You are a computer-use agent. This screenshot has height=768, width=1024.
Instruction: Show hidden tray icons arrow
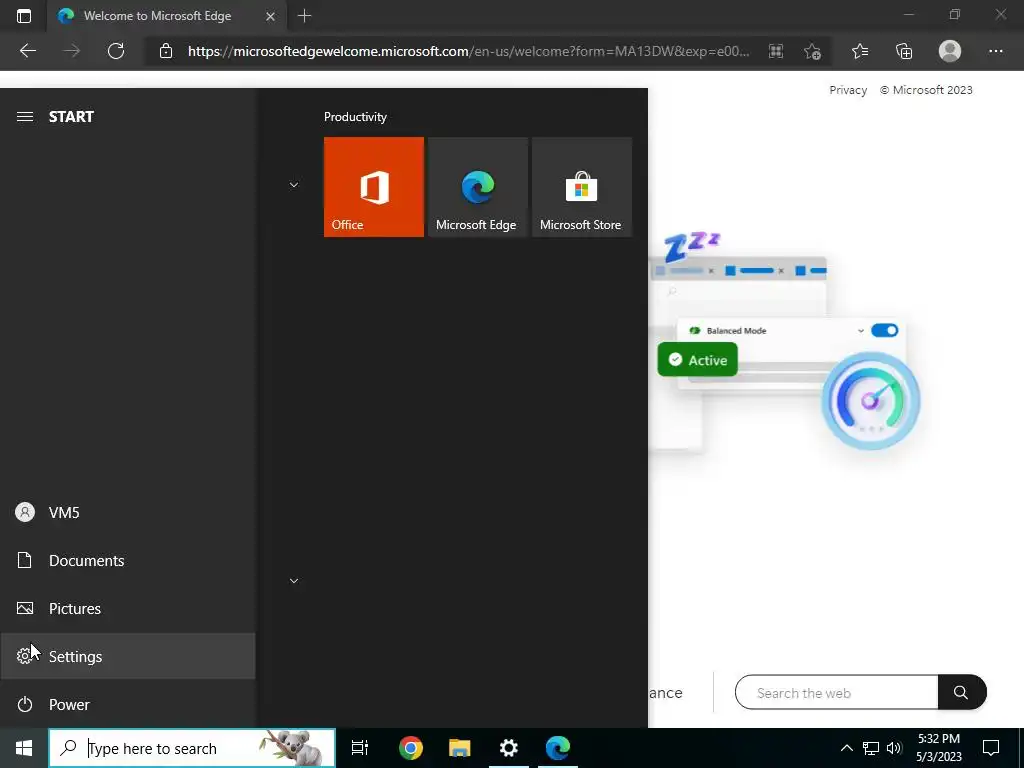[846, 748]
